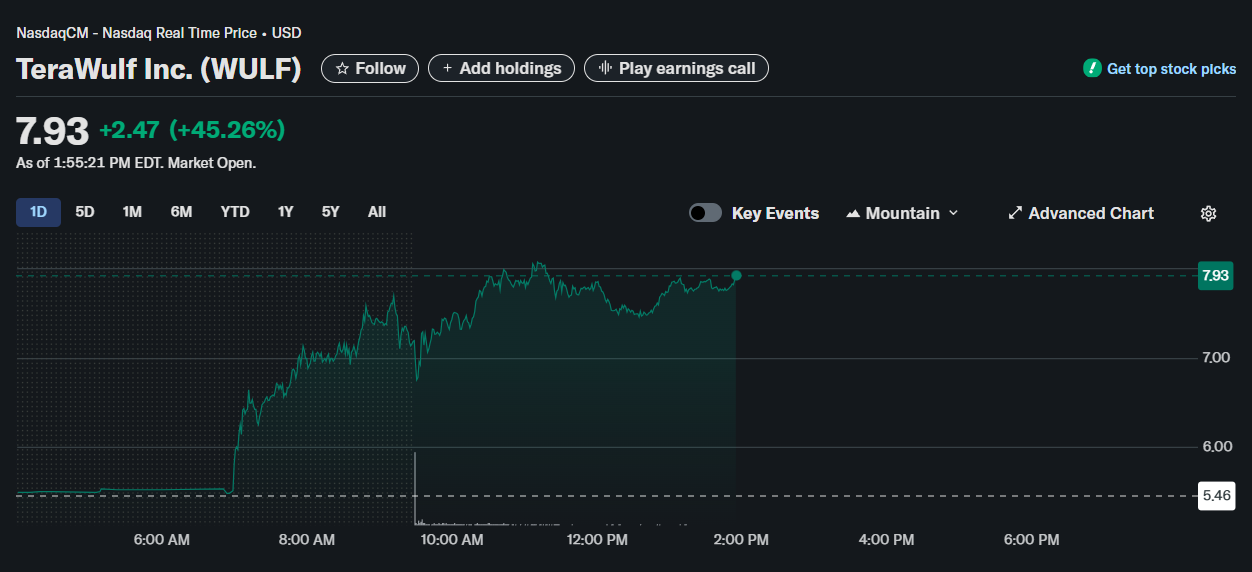Image resolution: width=1252 pixels, height=572 pixels.
Task: Click the 6:00 PM time axis label
Action: pyautogui.click(x=1031, y=540)
